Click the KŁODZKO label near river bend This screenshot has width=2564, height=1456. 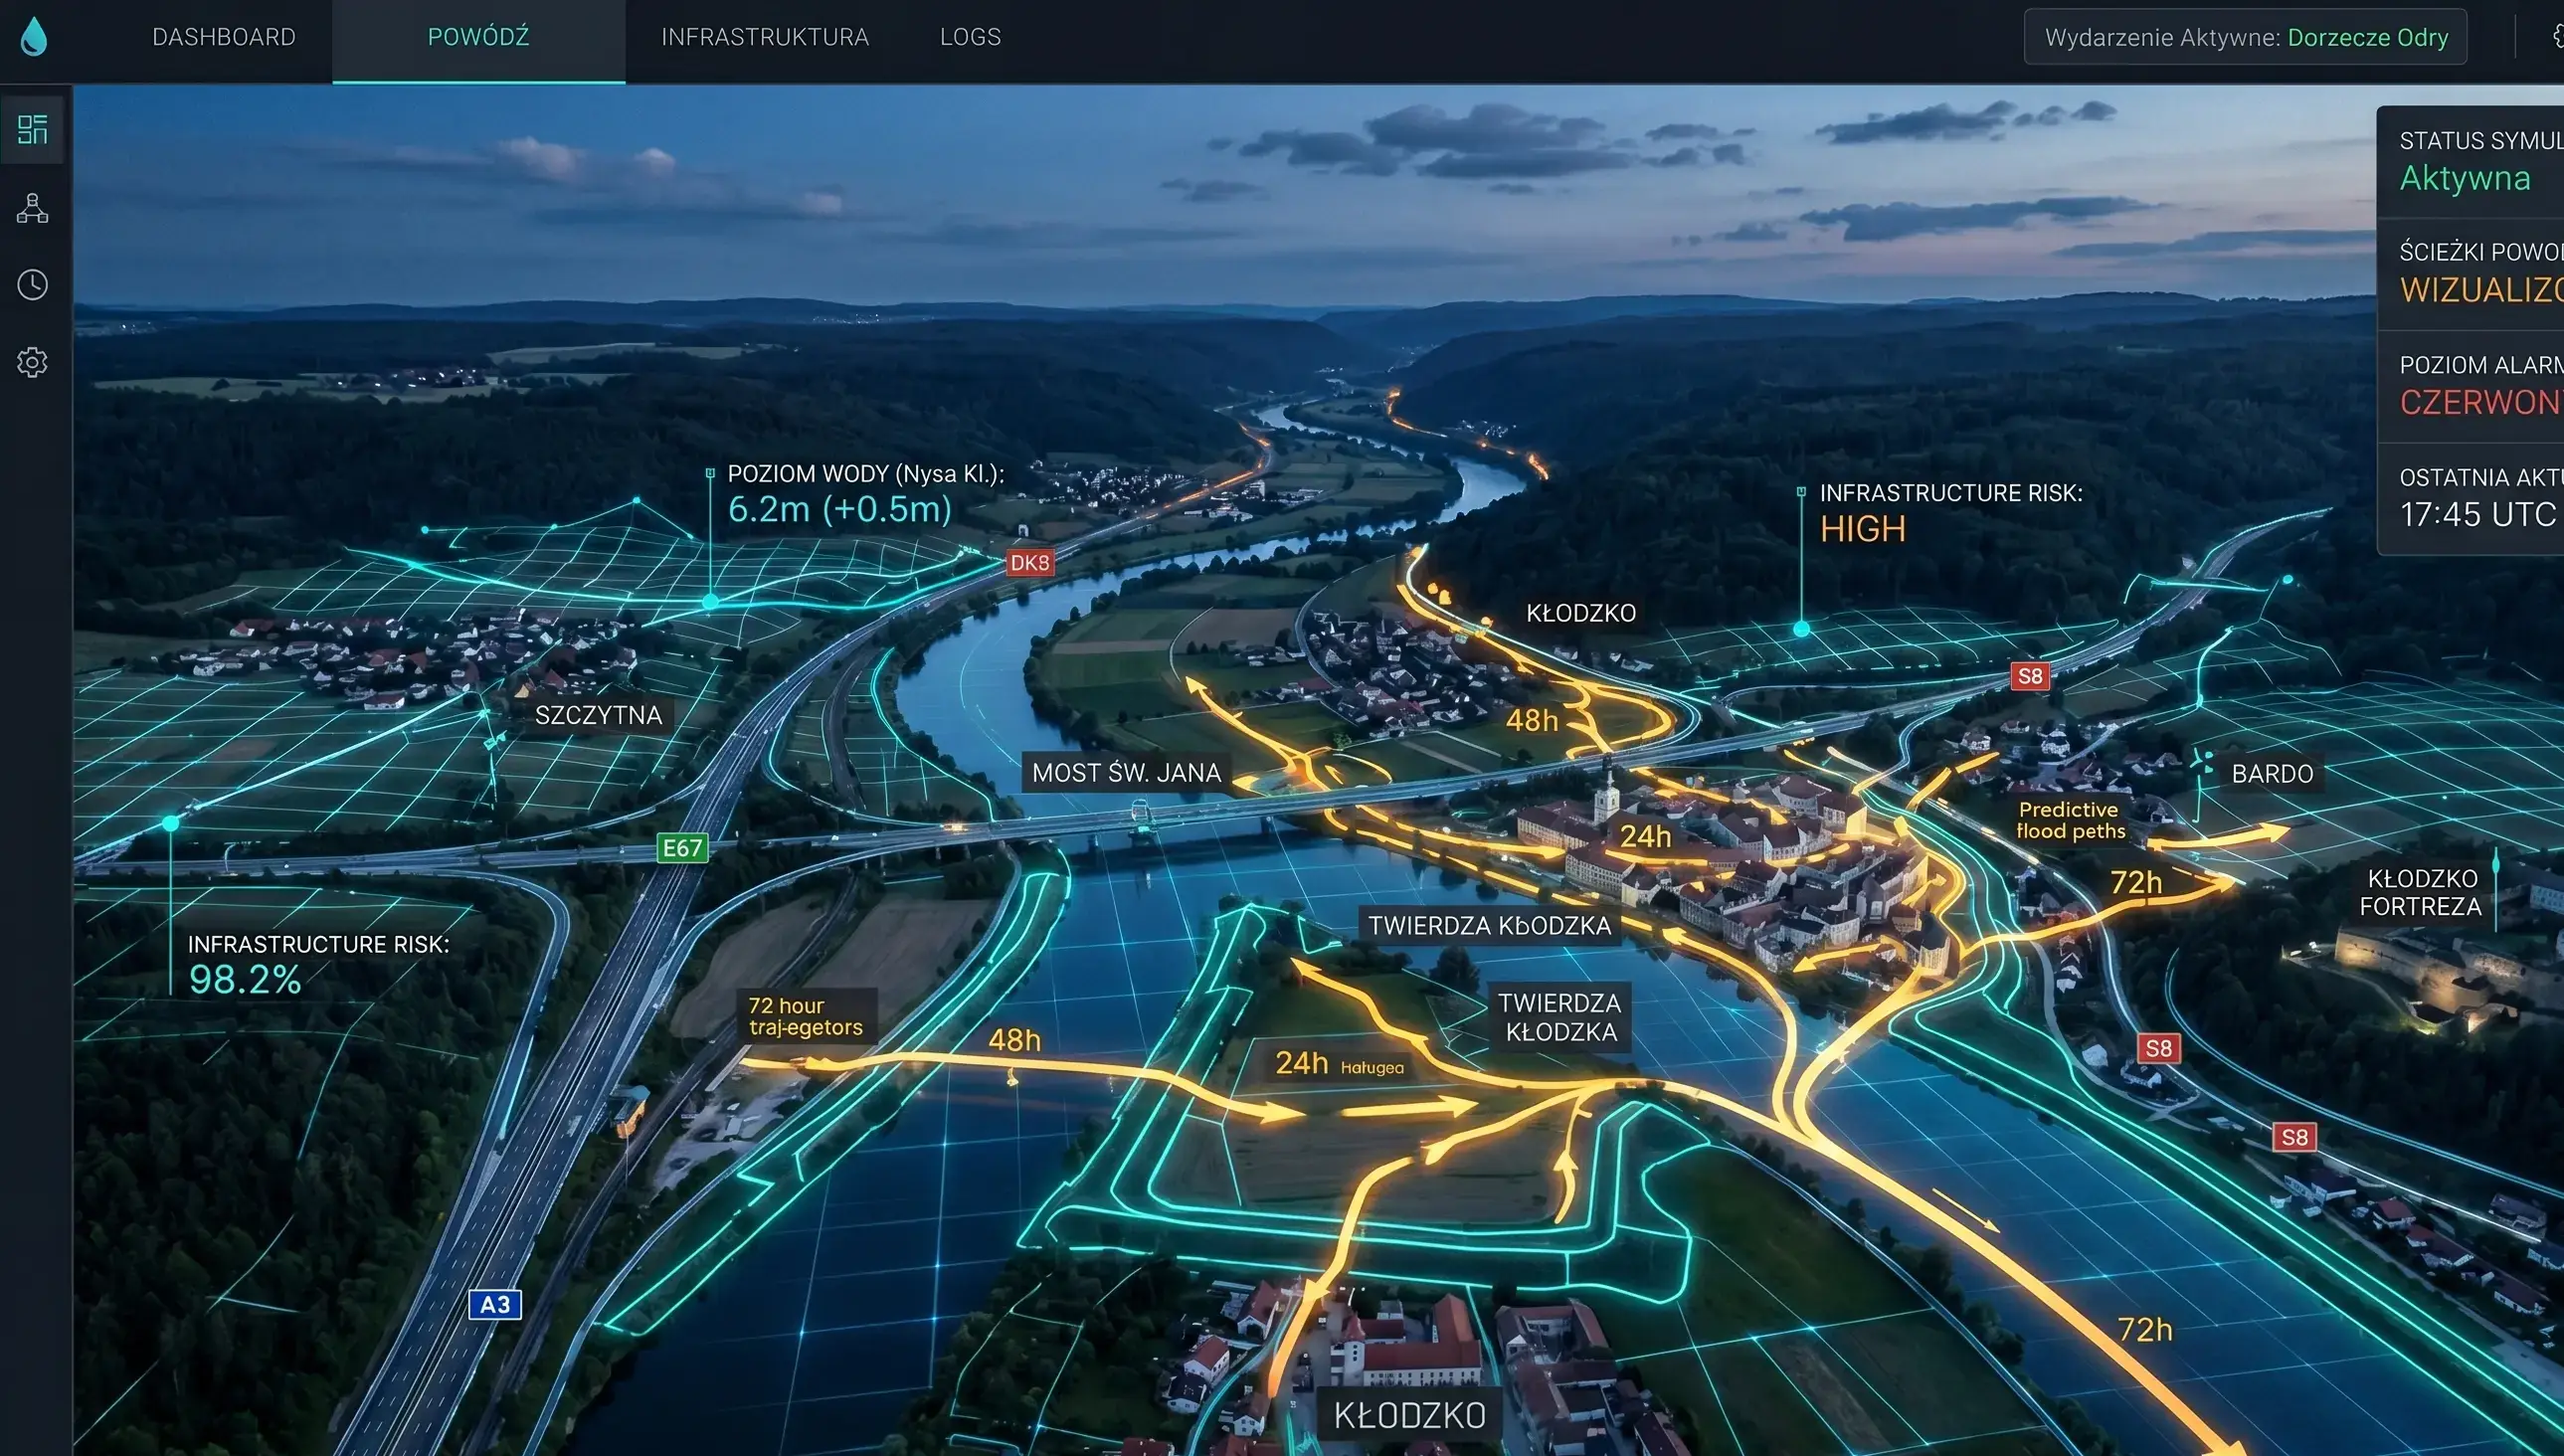pos(1581,613)
